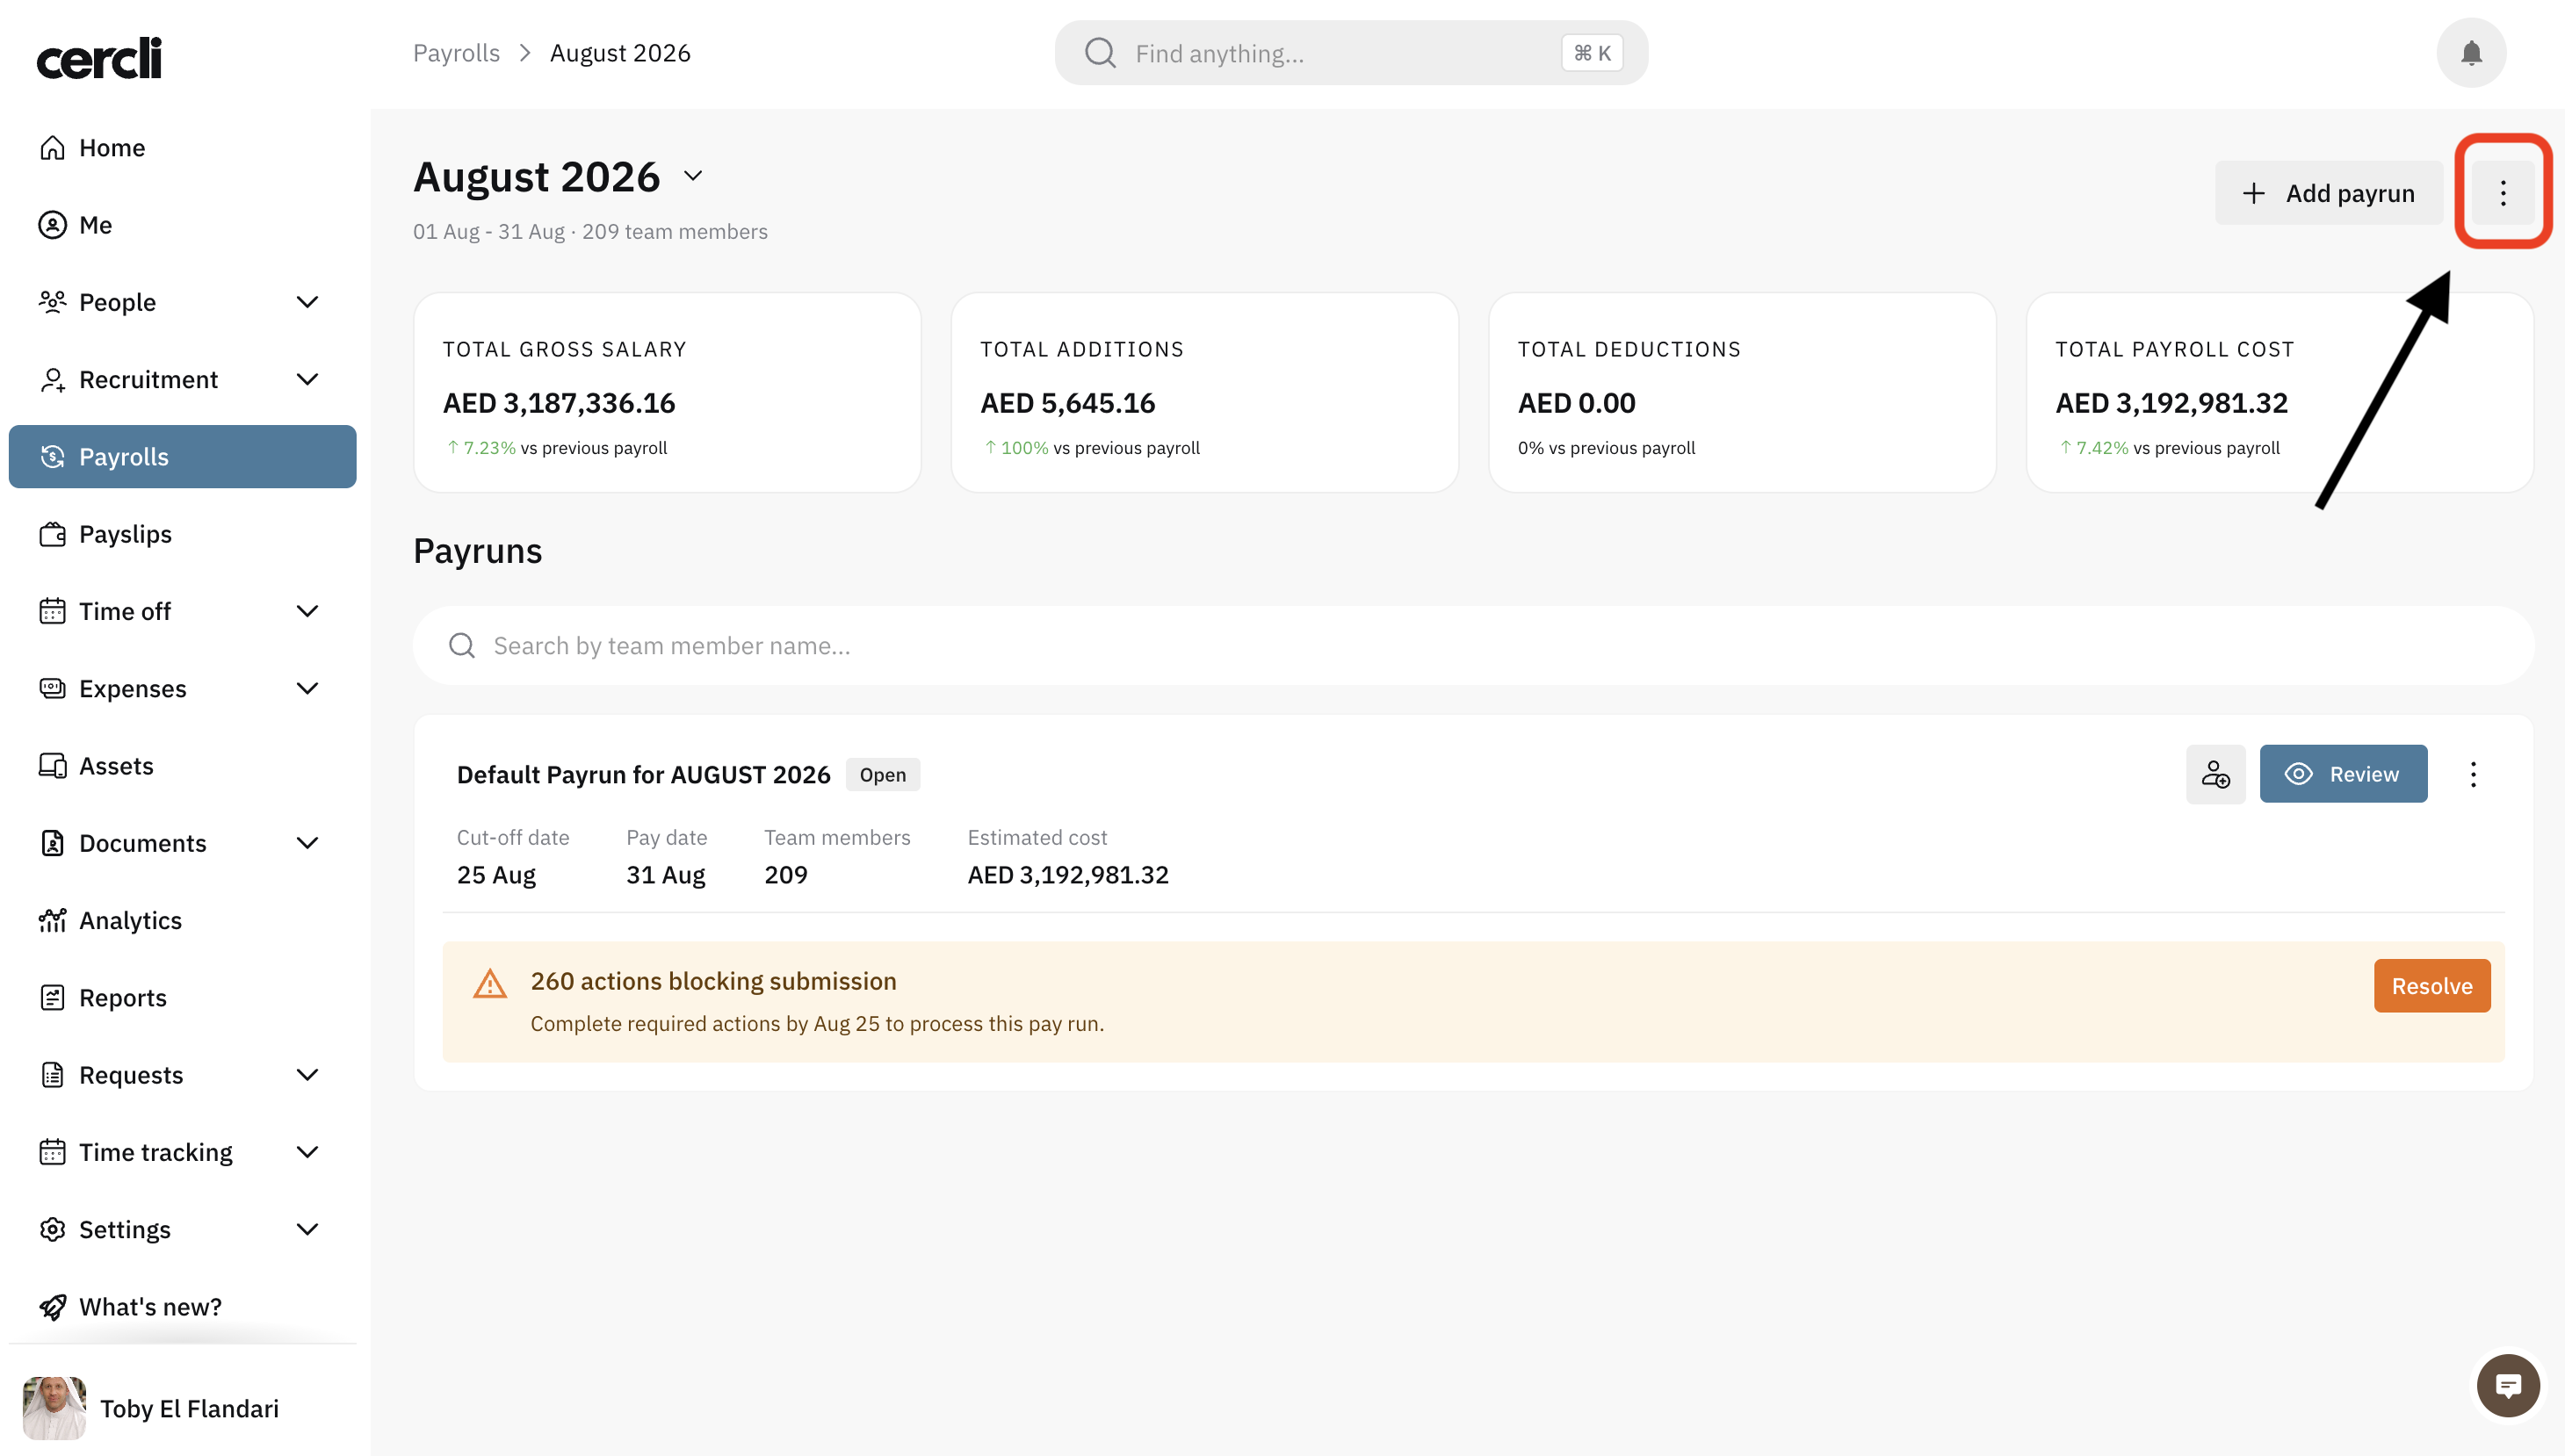Click the Home house icon
2565x1456 pixels.
click(x=53, y=148)
